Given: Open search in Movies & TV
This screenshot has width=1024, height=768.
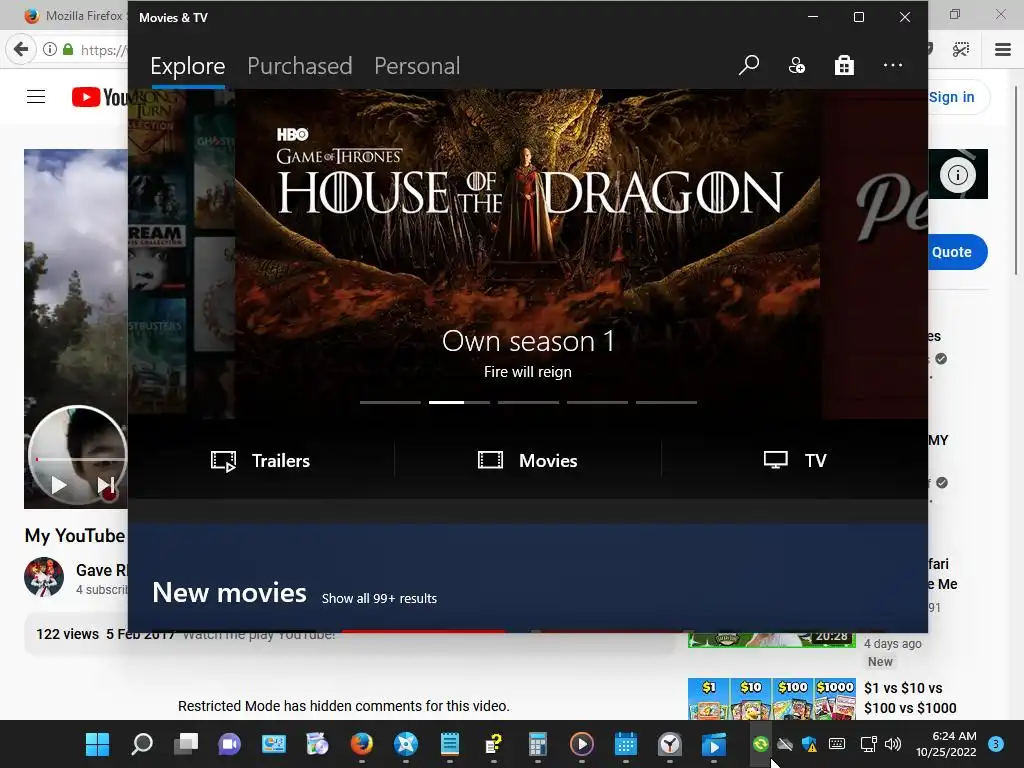Looking at the screenshot, I should (748, 65).
